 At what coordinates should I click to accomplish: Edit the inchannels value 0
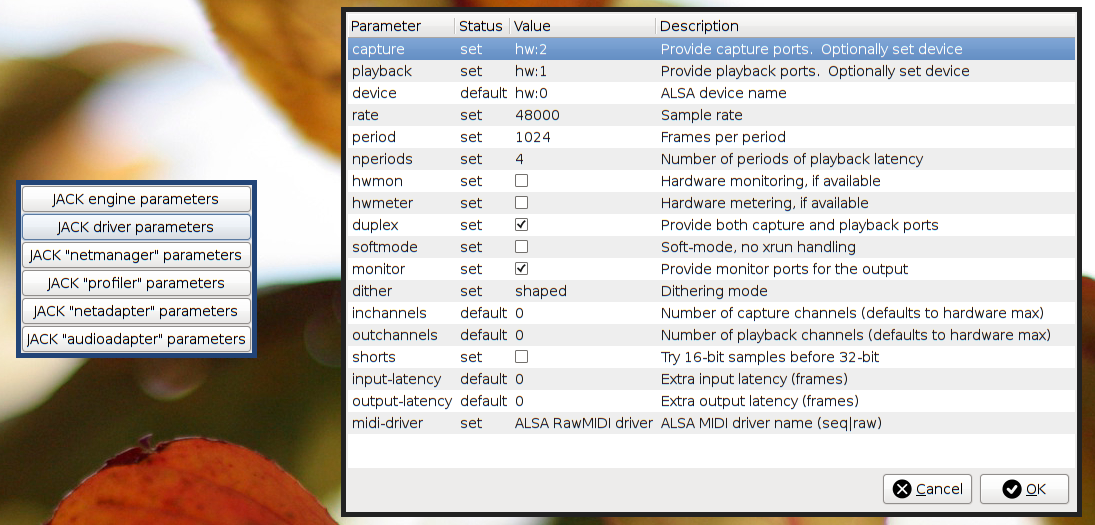point(520,313)
